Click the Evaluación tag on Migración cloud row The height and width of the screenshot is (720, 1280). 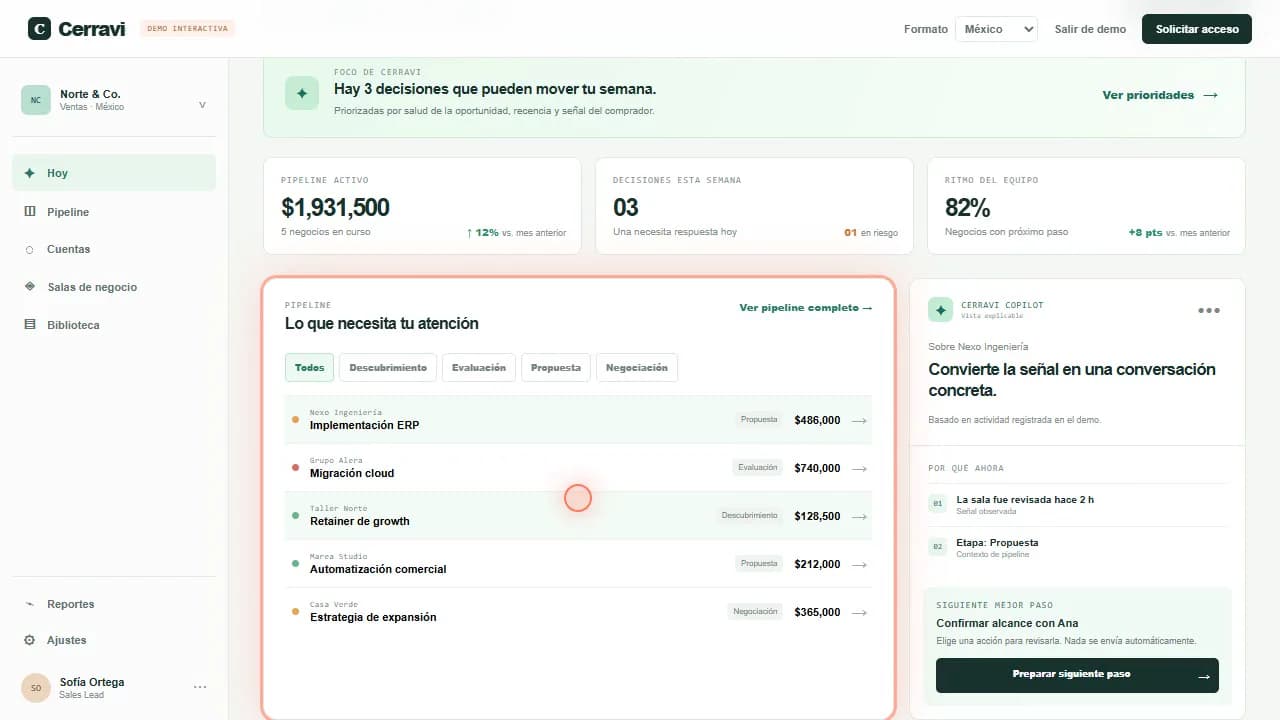coord(757,468)
